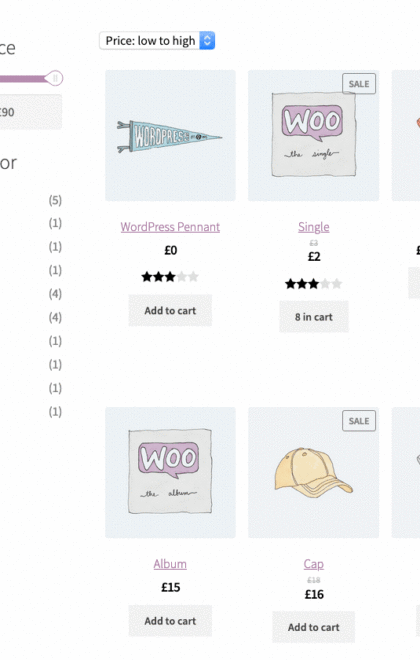Add the Album to cart
The height and width of the screenshot is (660, 420).
[170, 621]
